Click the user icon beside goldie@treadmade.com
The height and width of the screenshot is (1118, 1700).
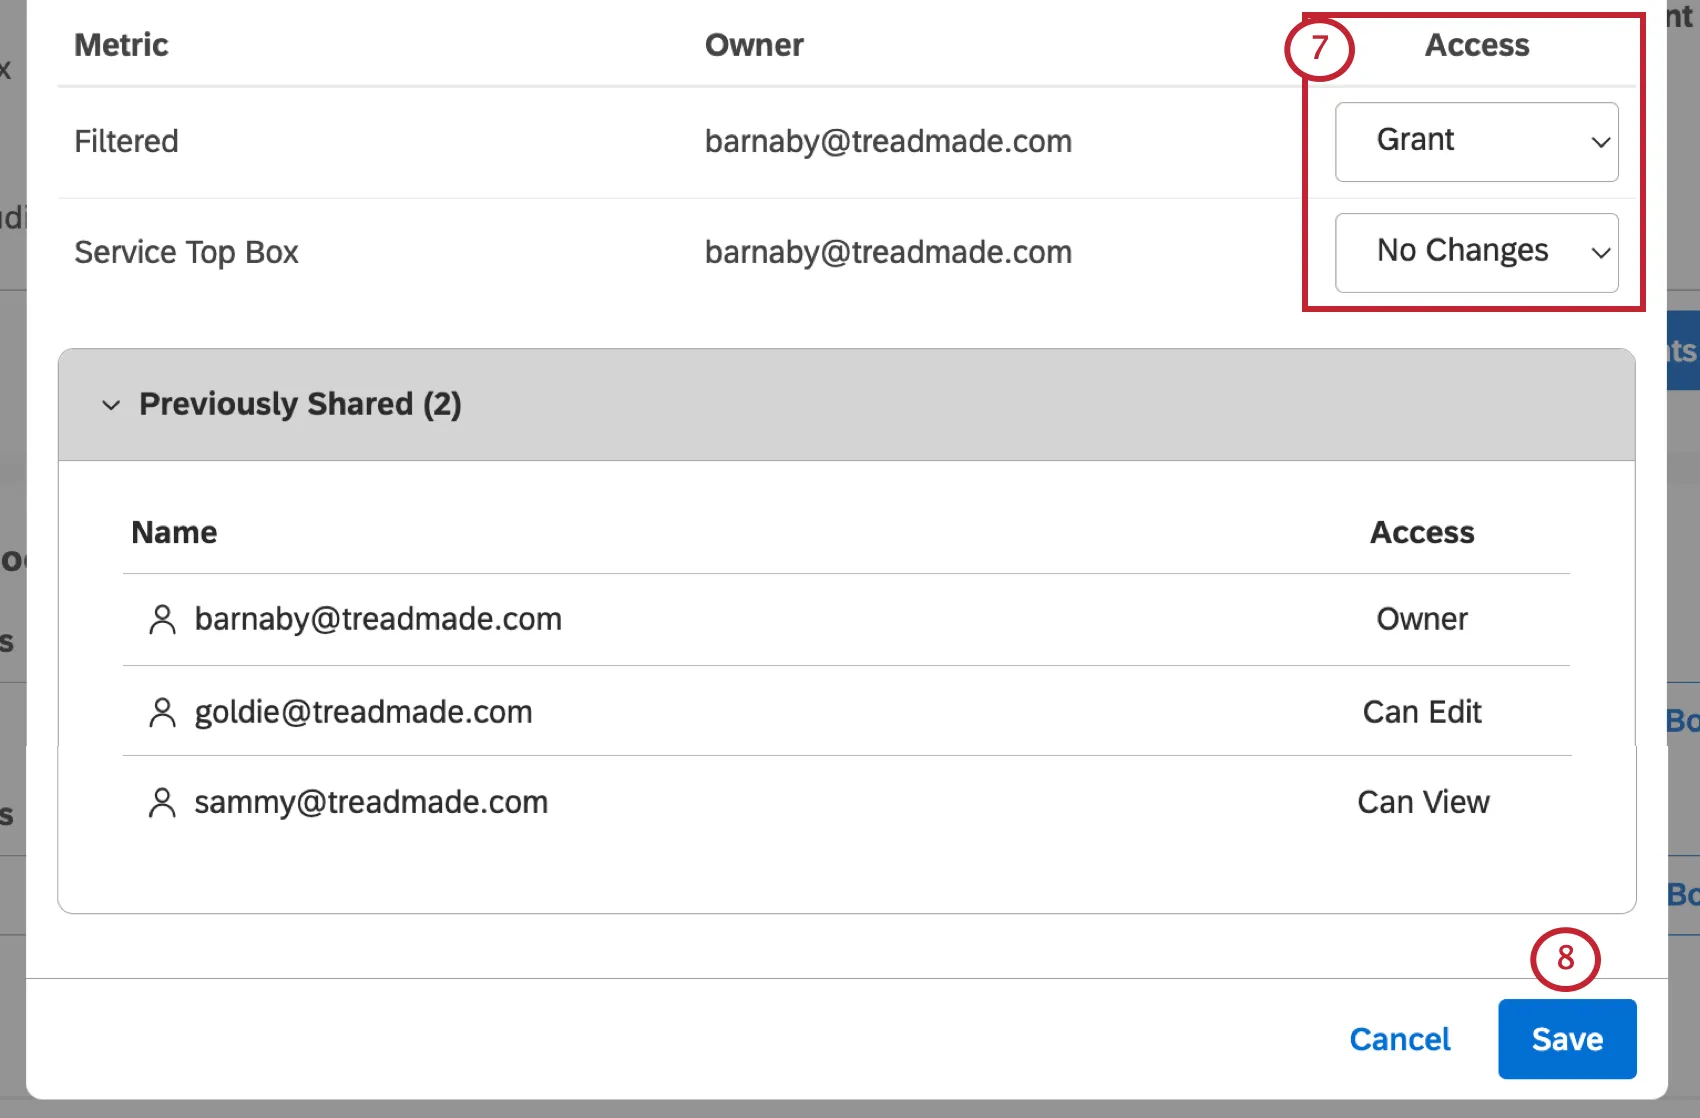(162, 713)
